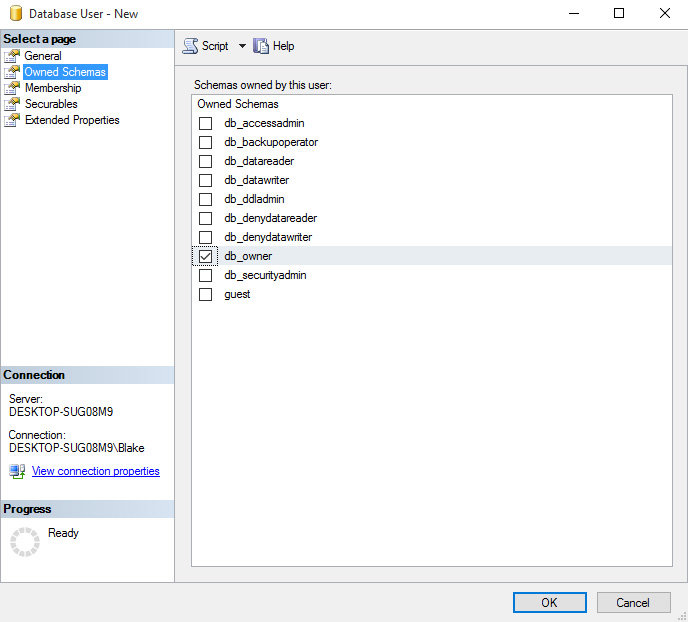Viewport: 688px width, 622px height.
Task: Click the Script toolbar icon
Action: tap(190, 46)
